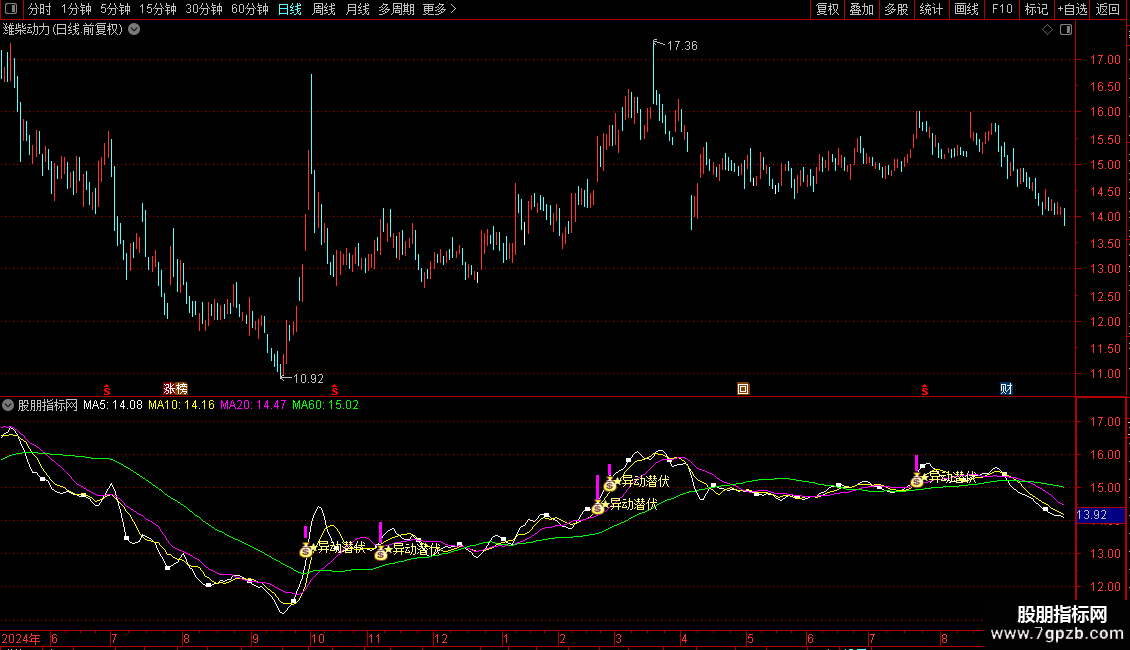Click the 17.36 high price label

tap(682, 45)
